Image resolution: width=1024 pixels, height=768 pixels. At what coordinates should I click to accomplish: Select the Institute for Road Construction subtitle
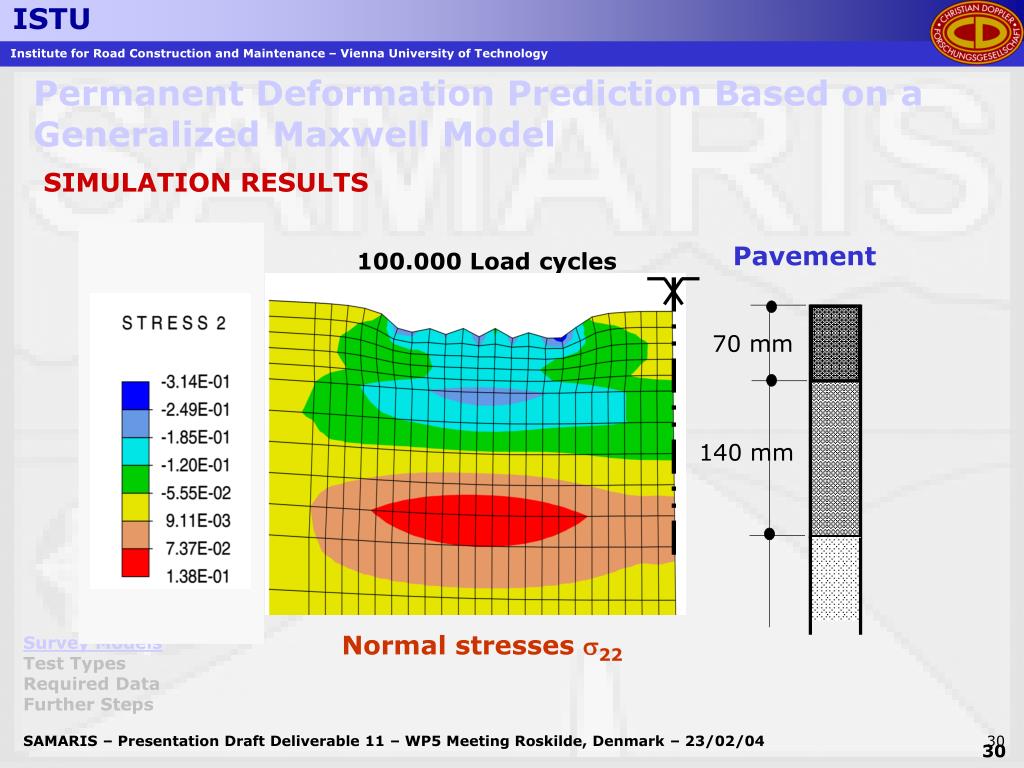[279, 54]
